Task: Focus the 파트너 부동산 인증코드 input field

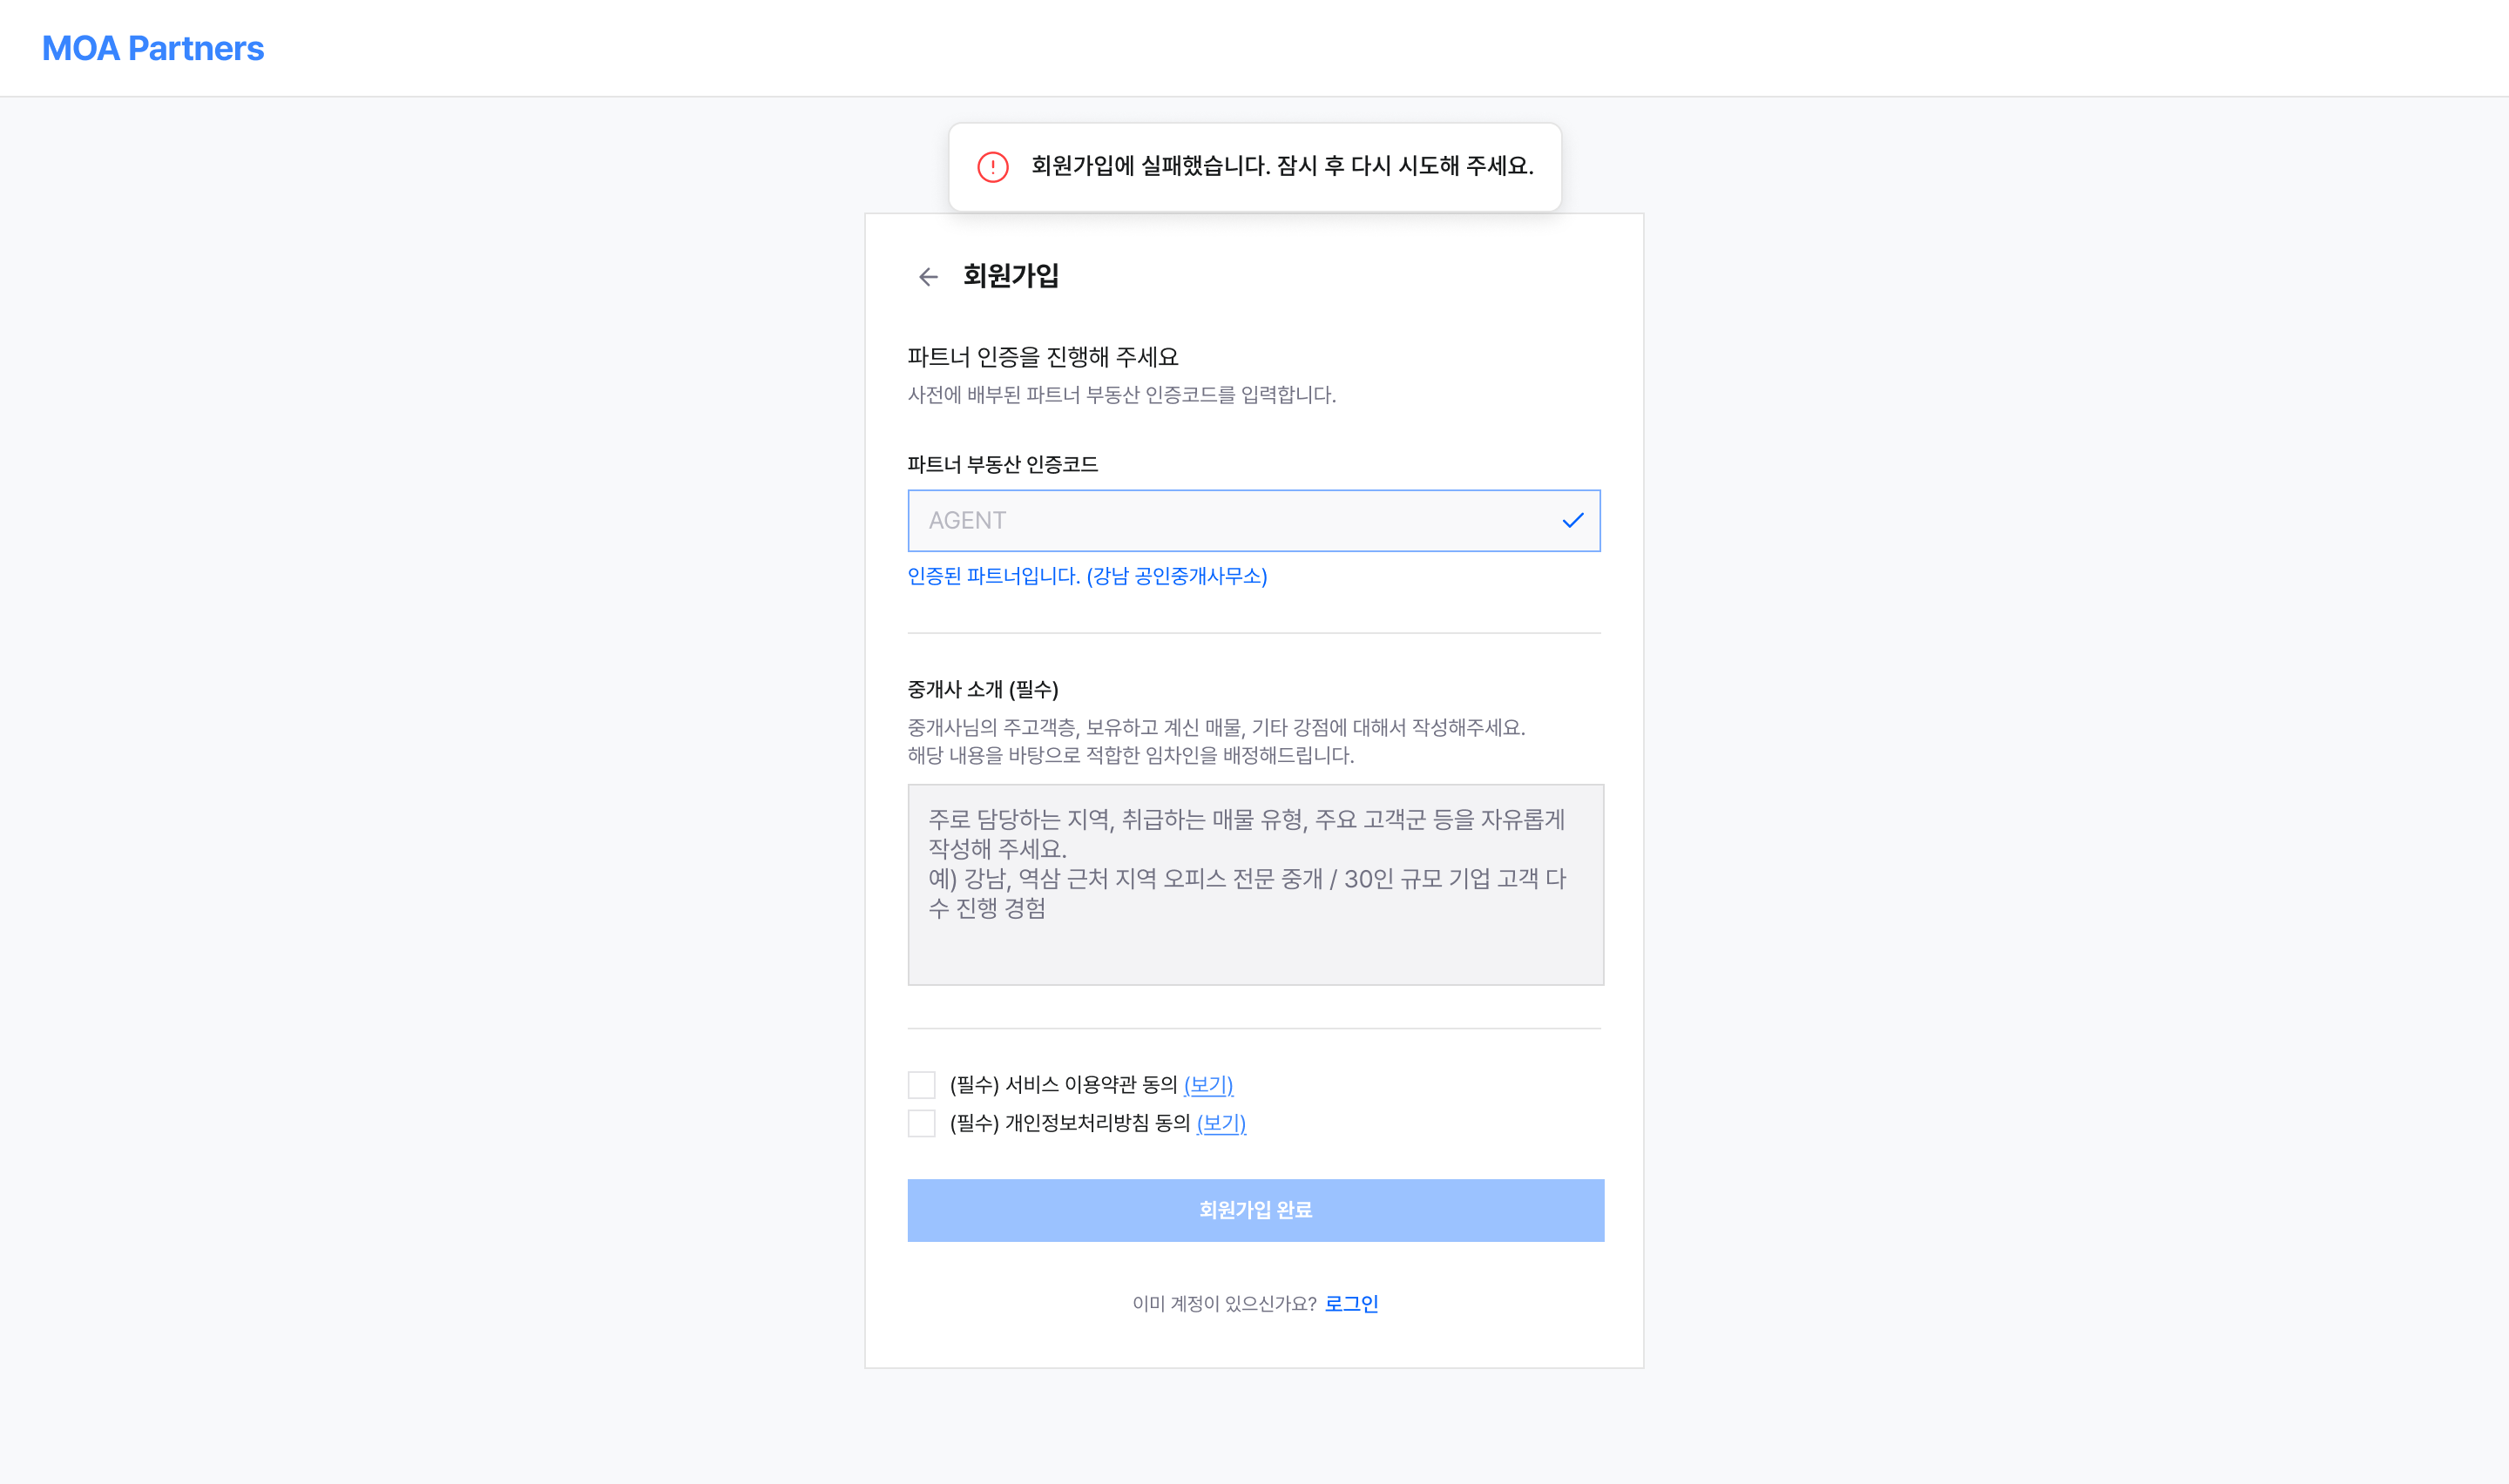Action: click(x=1230, y=520)
